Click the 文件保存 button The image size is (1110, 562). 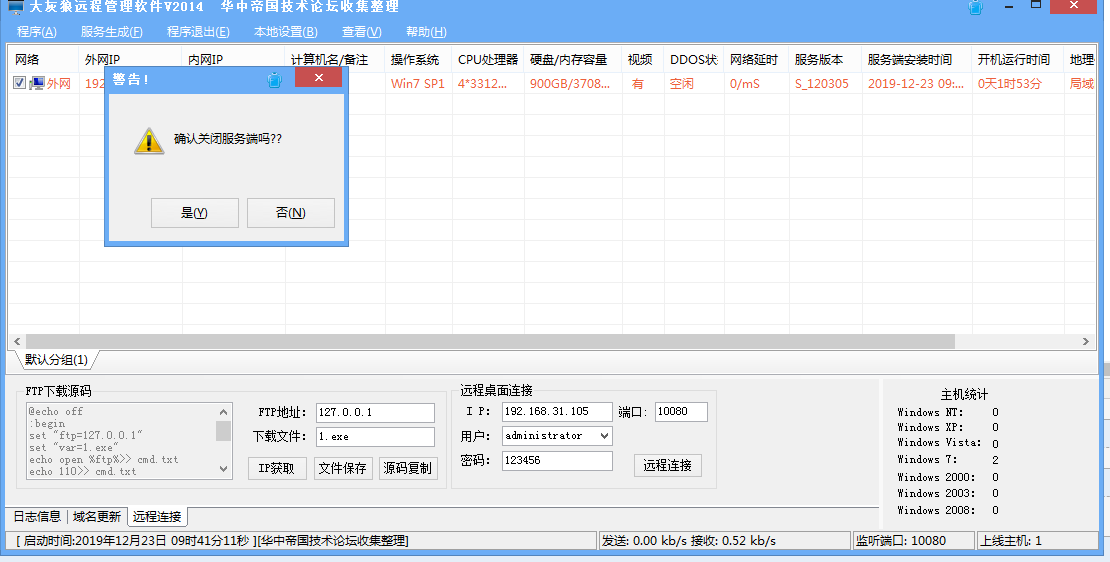pyautogui.click(x=343, y=468)
